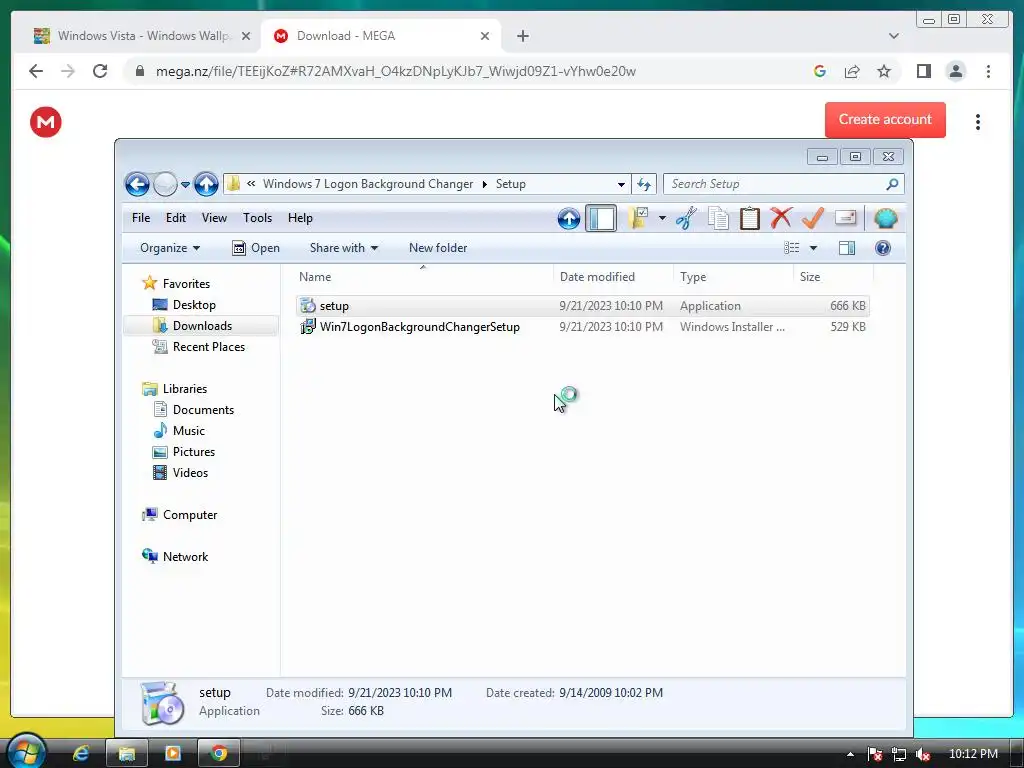Toggle the preview pane button
Viewport: 1024px width, 768px height.
click(847, 248)
